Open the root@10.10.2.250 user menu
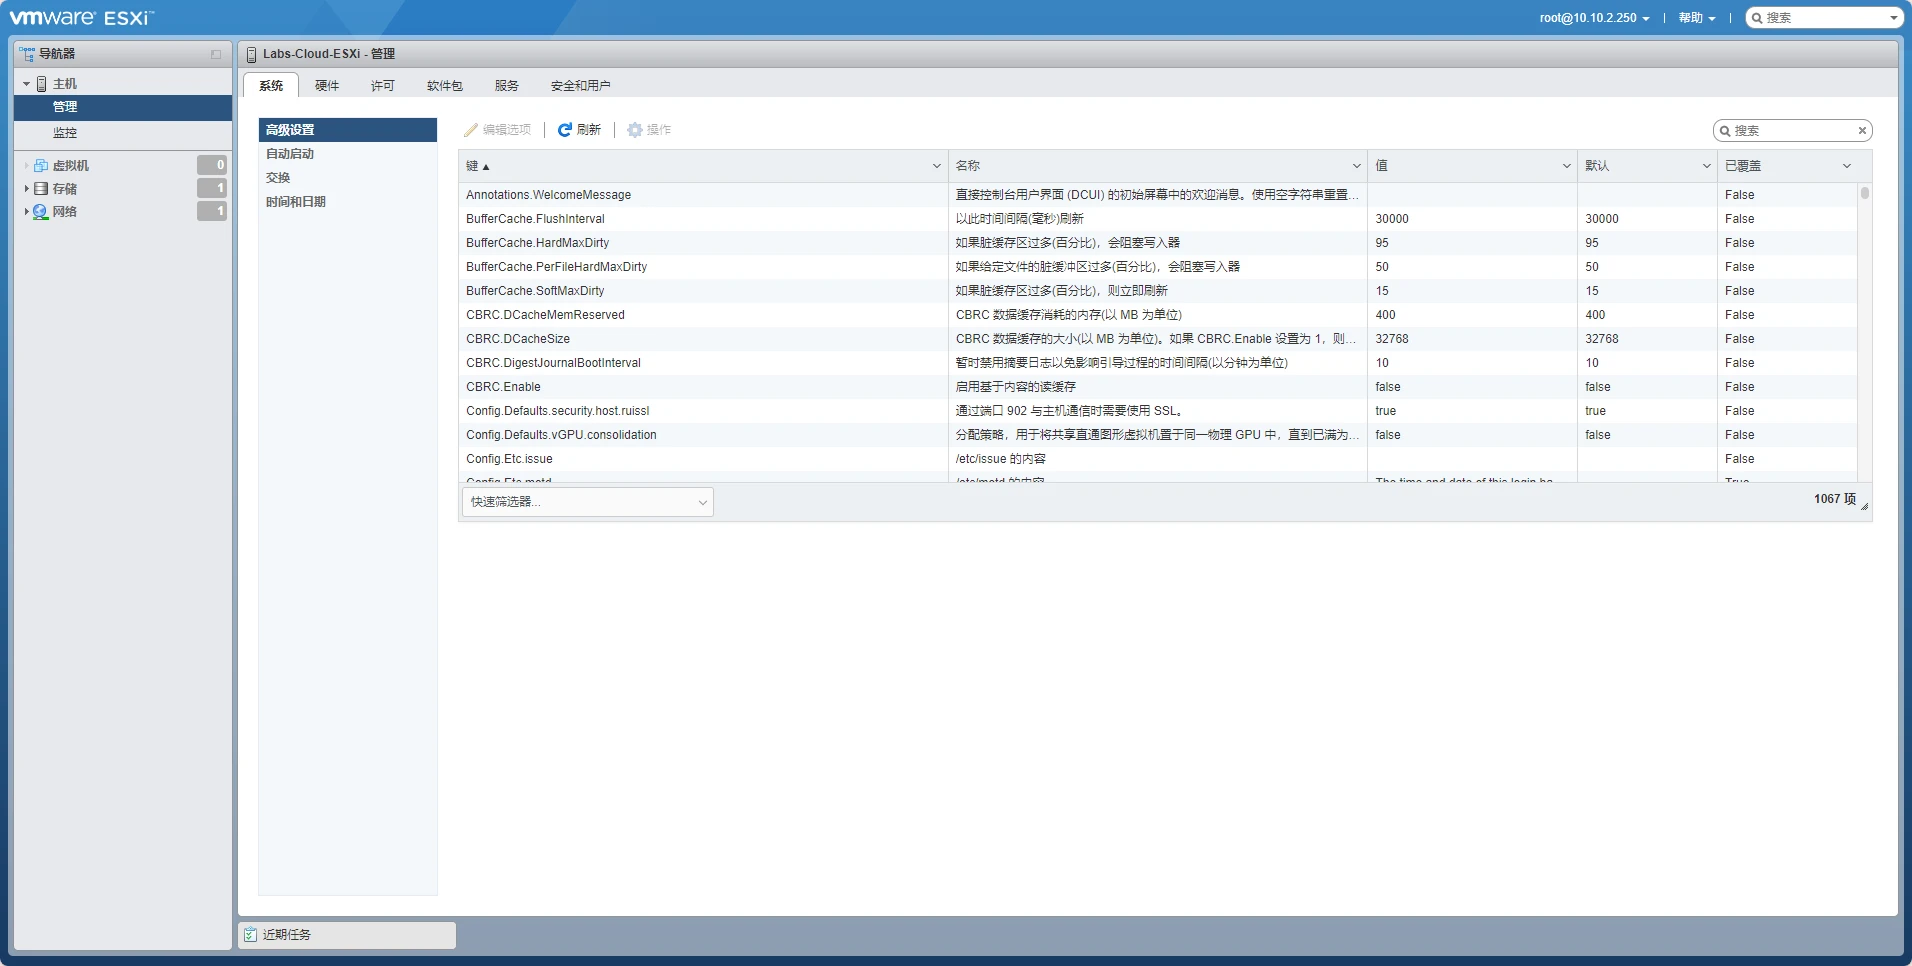Screen dimensions: 1912x966 click(x=1594, y=18)
